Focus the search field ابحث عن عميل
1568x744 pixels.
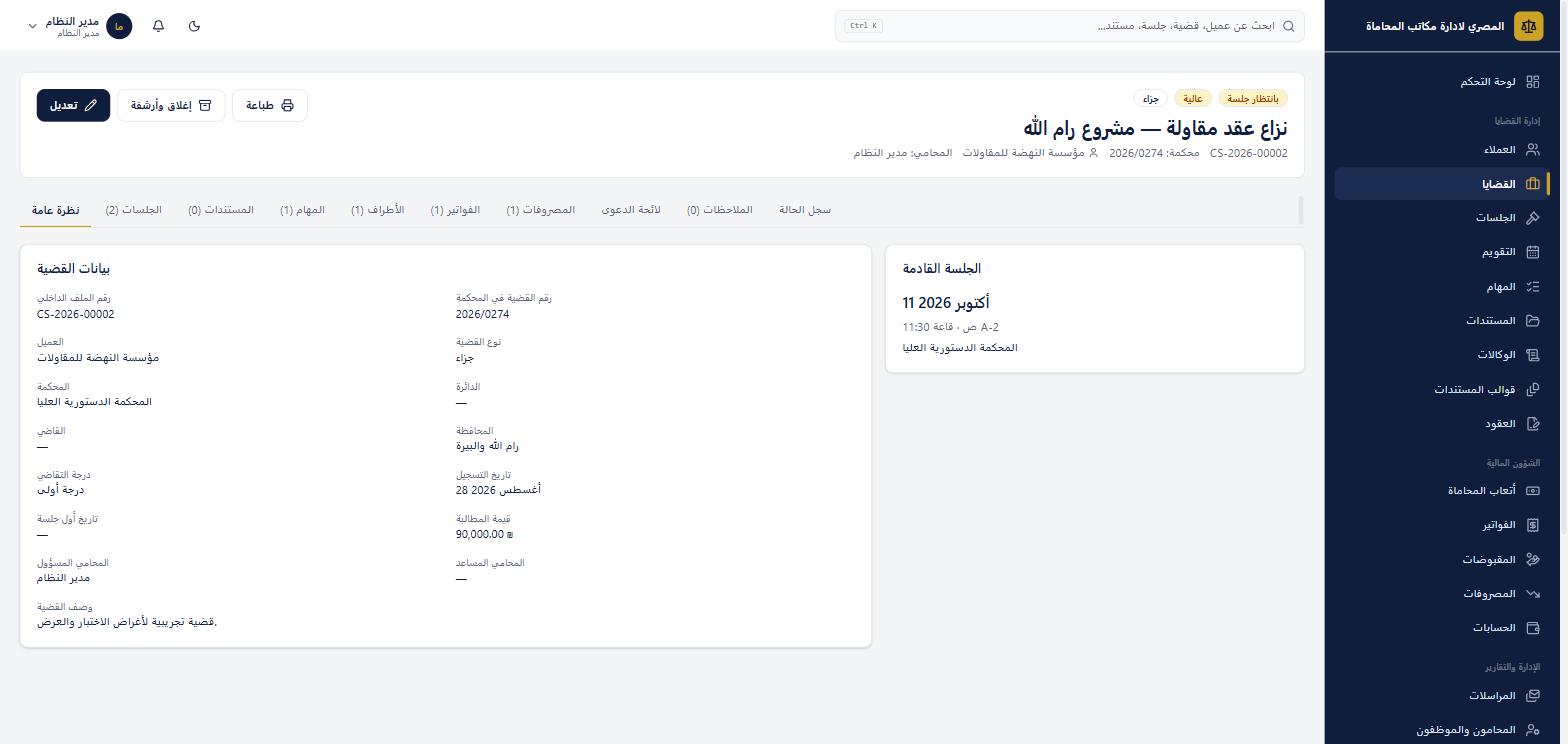click(x=1069, y=26)
